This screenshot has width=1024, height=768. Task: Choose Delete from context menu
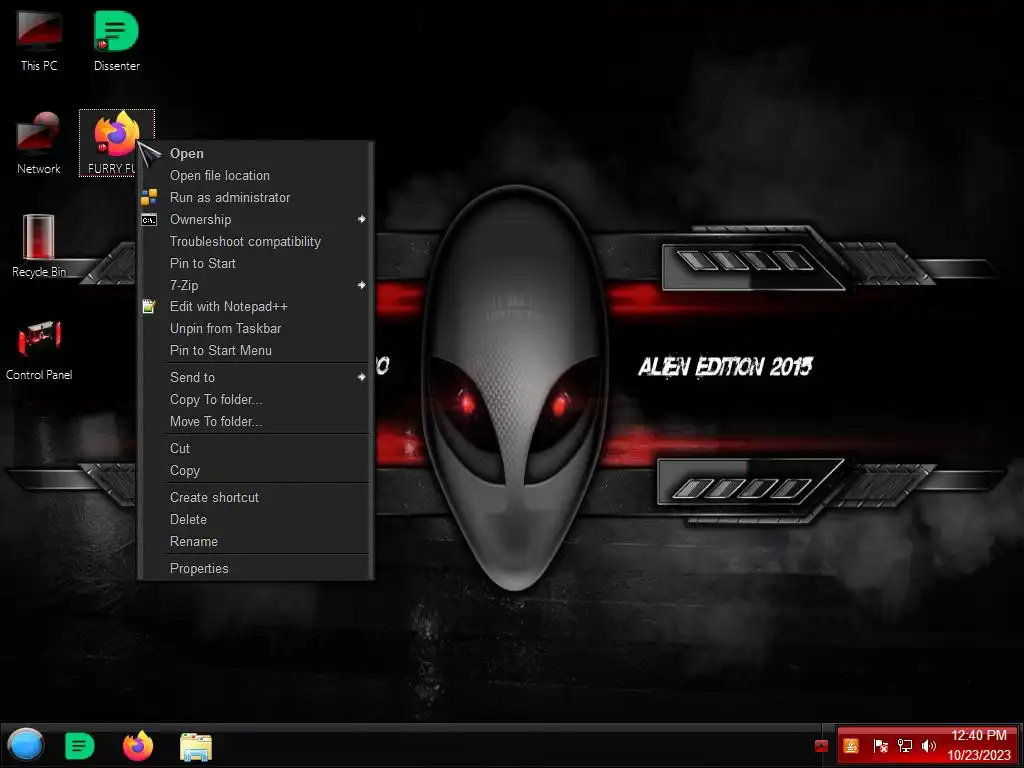[256, 520]
